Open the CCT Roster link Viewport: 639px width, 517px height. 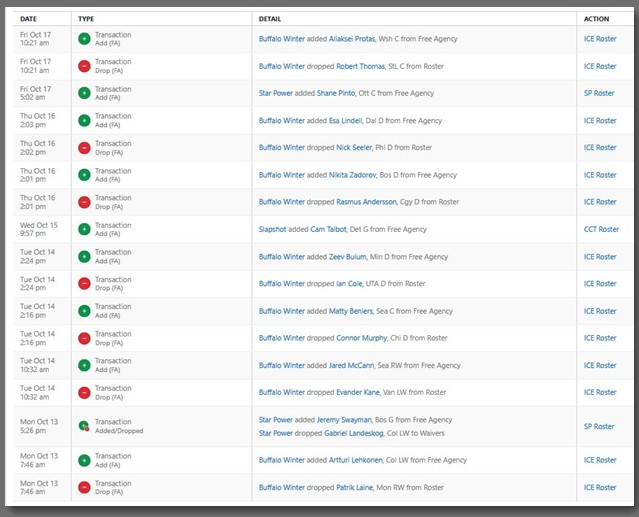point(601,229)
